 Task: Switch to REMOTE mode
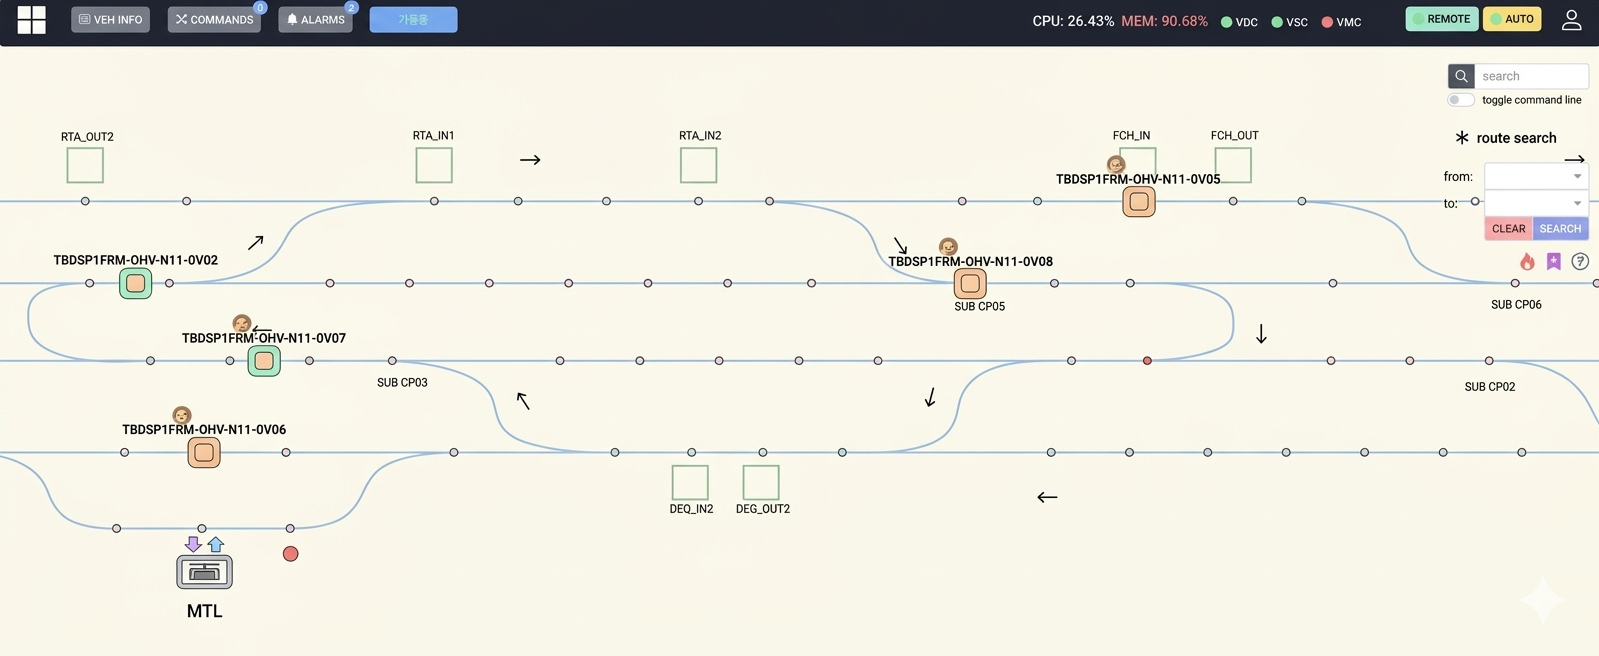coord(1441,19)
